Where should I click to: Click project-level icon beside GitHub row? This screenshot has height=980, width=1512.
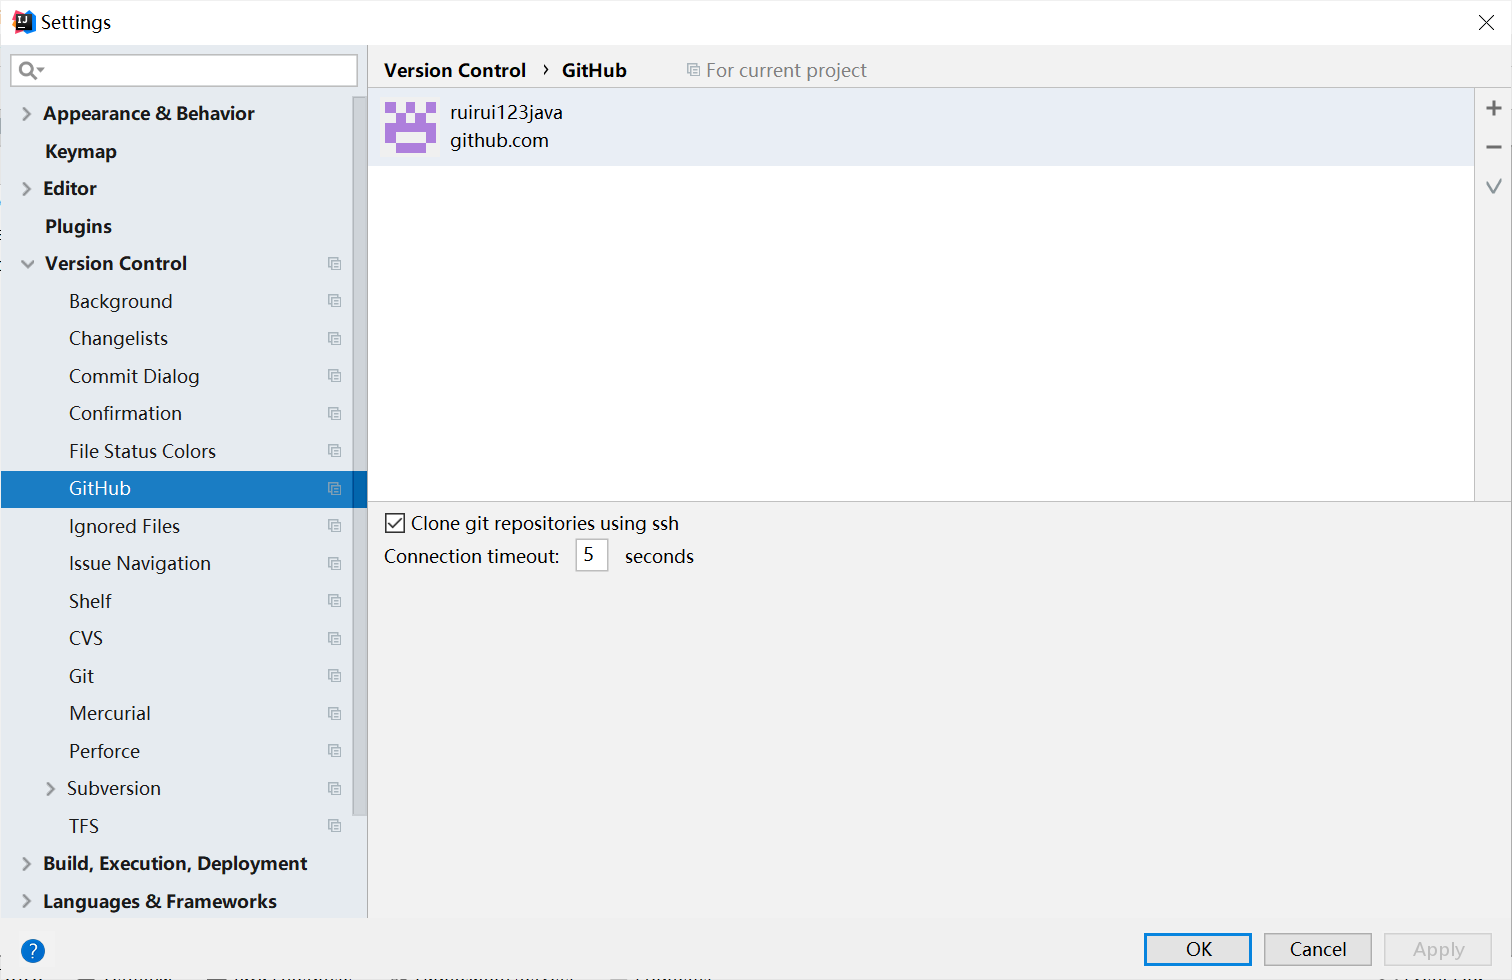coord(335,489)
